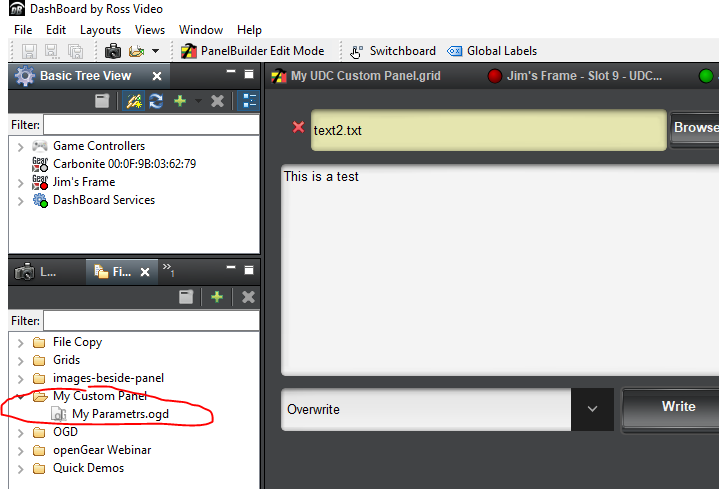Select Game Controllers in tree

pos(99,146)
